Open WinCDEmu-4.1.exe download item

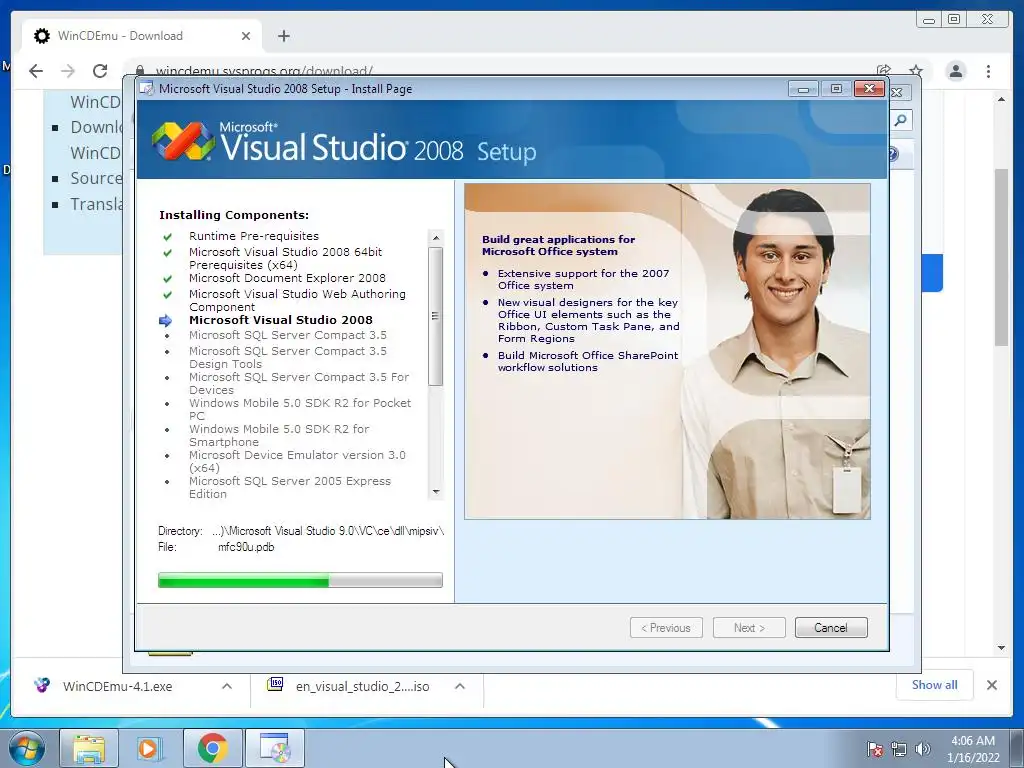(118, 686)
